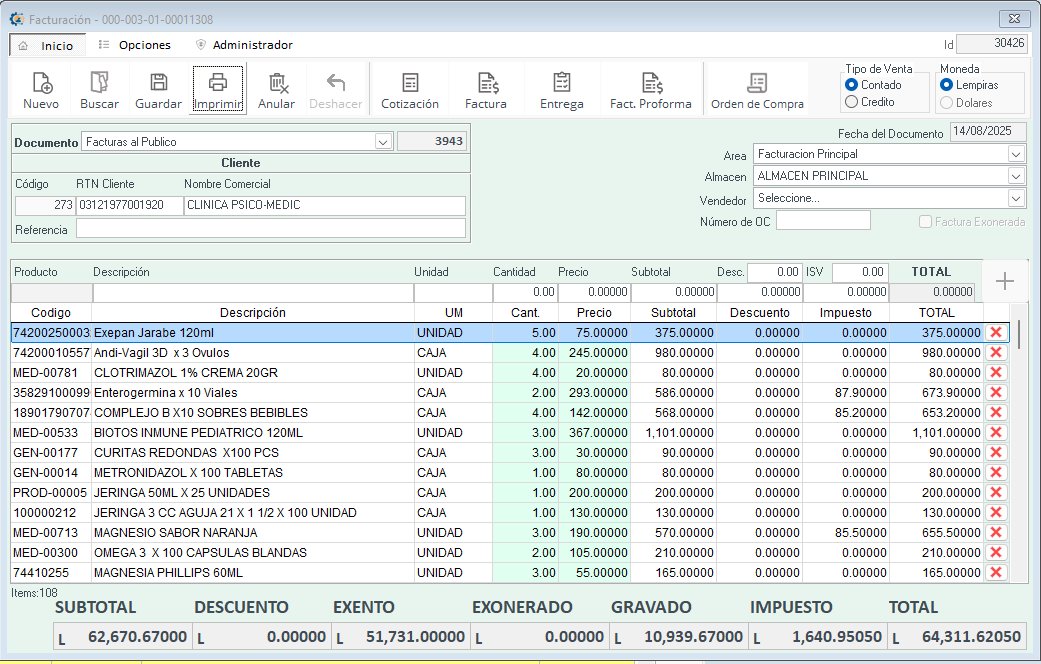Image resolution: width=1041 pixels, height=664 pixels.
Task: Expand the Documento dropdown list
Action: (x=383, y=142)
